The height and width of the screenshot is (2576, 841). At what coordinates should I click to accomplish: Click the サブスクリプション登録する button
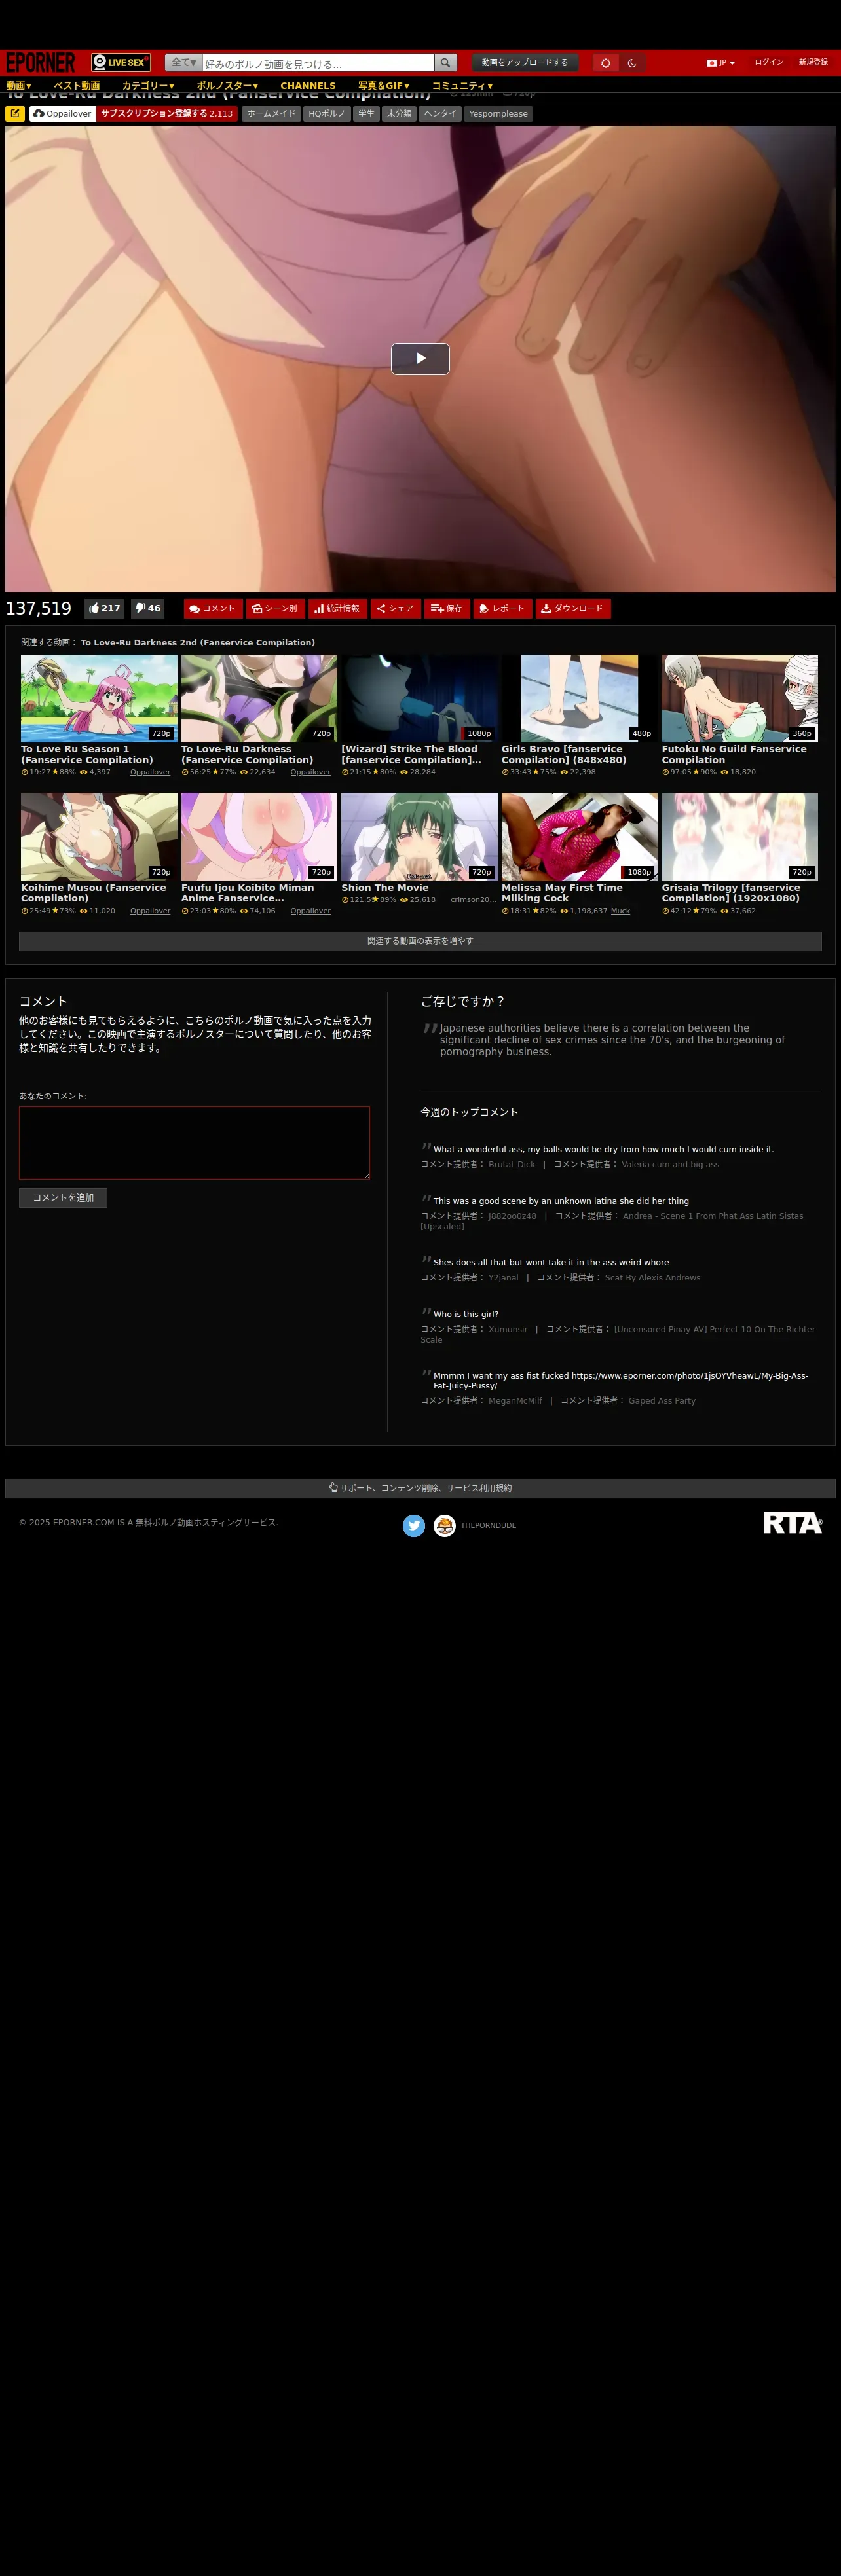click(x=167, y=114)
